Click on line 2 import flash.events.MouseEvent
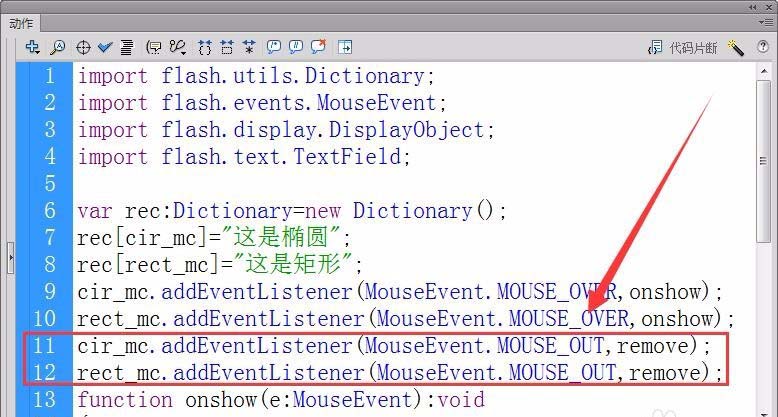778x417 pixels. (262, 103)
